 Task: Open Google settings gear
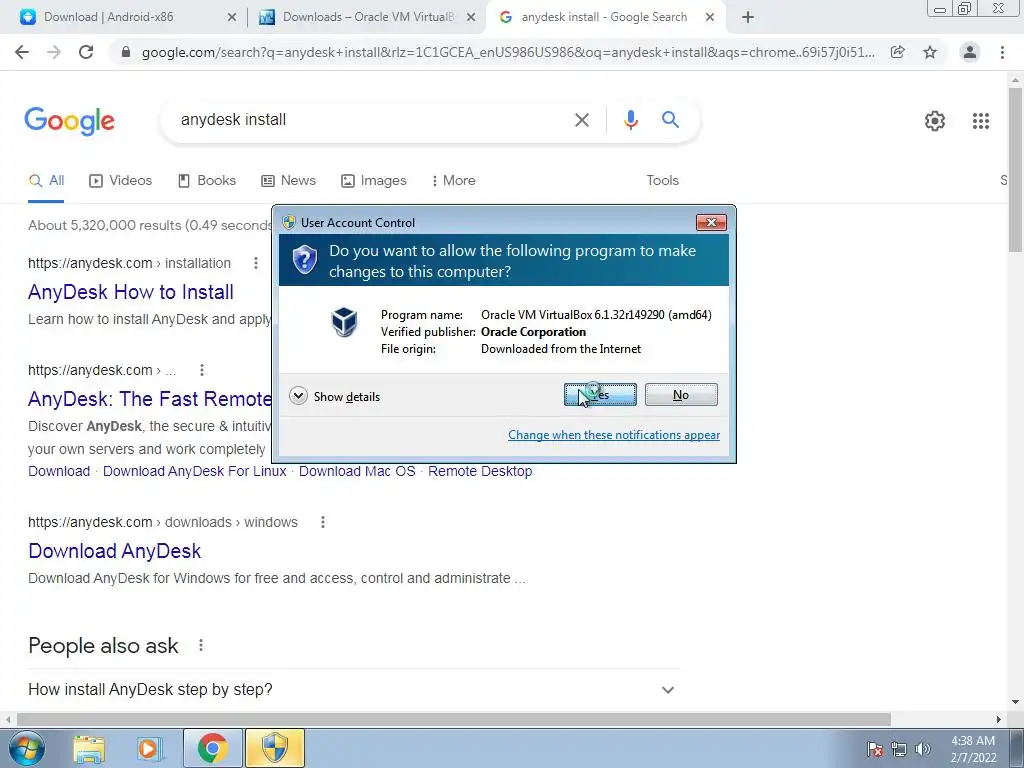[935, 121]
